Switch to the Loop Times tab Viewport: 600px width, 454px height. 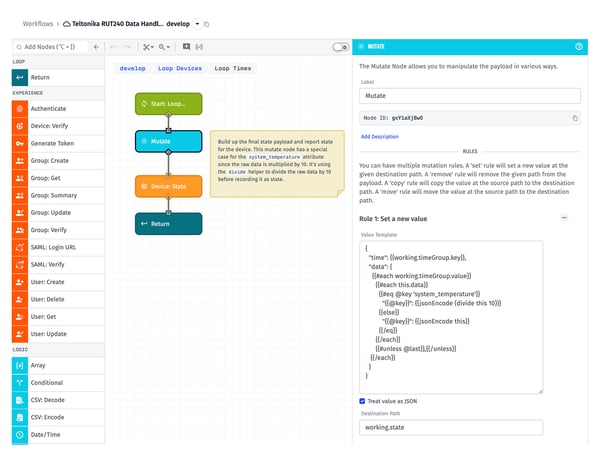coord(234,69)
